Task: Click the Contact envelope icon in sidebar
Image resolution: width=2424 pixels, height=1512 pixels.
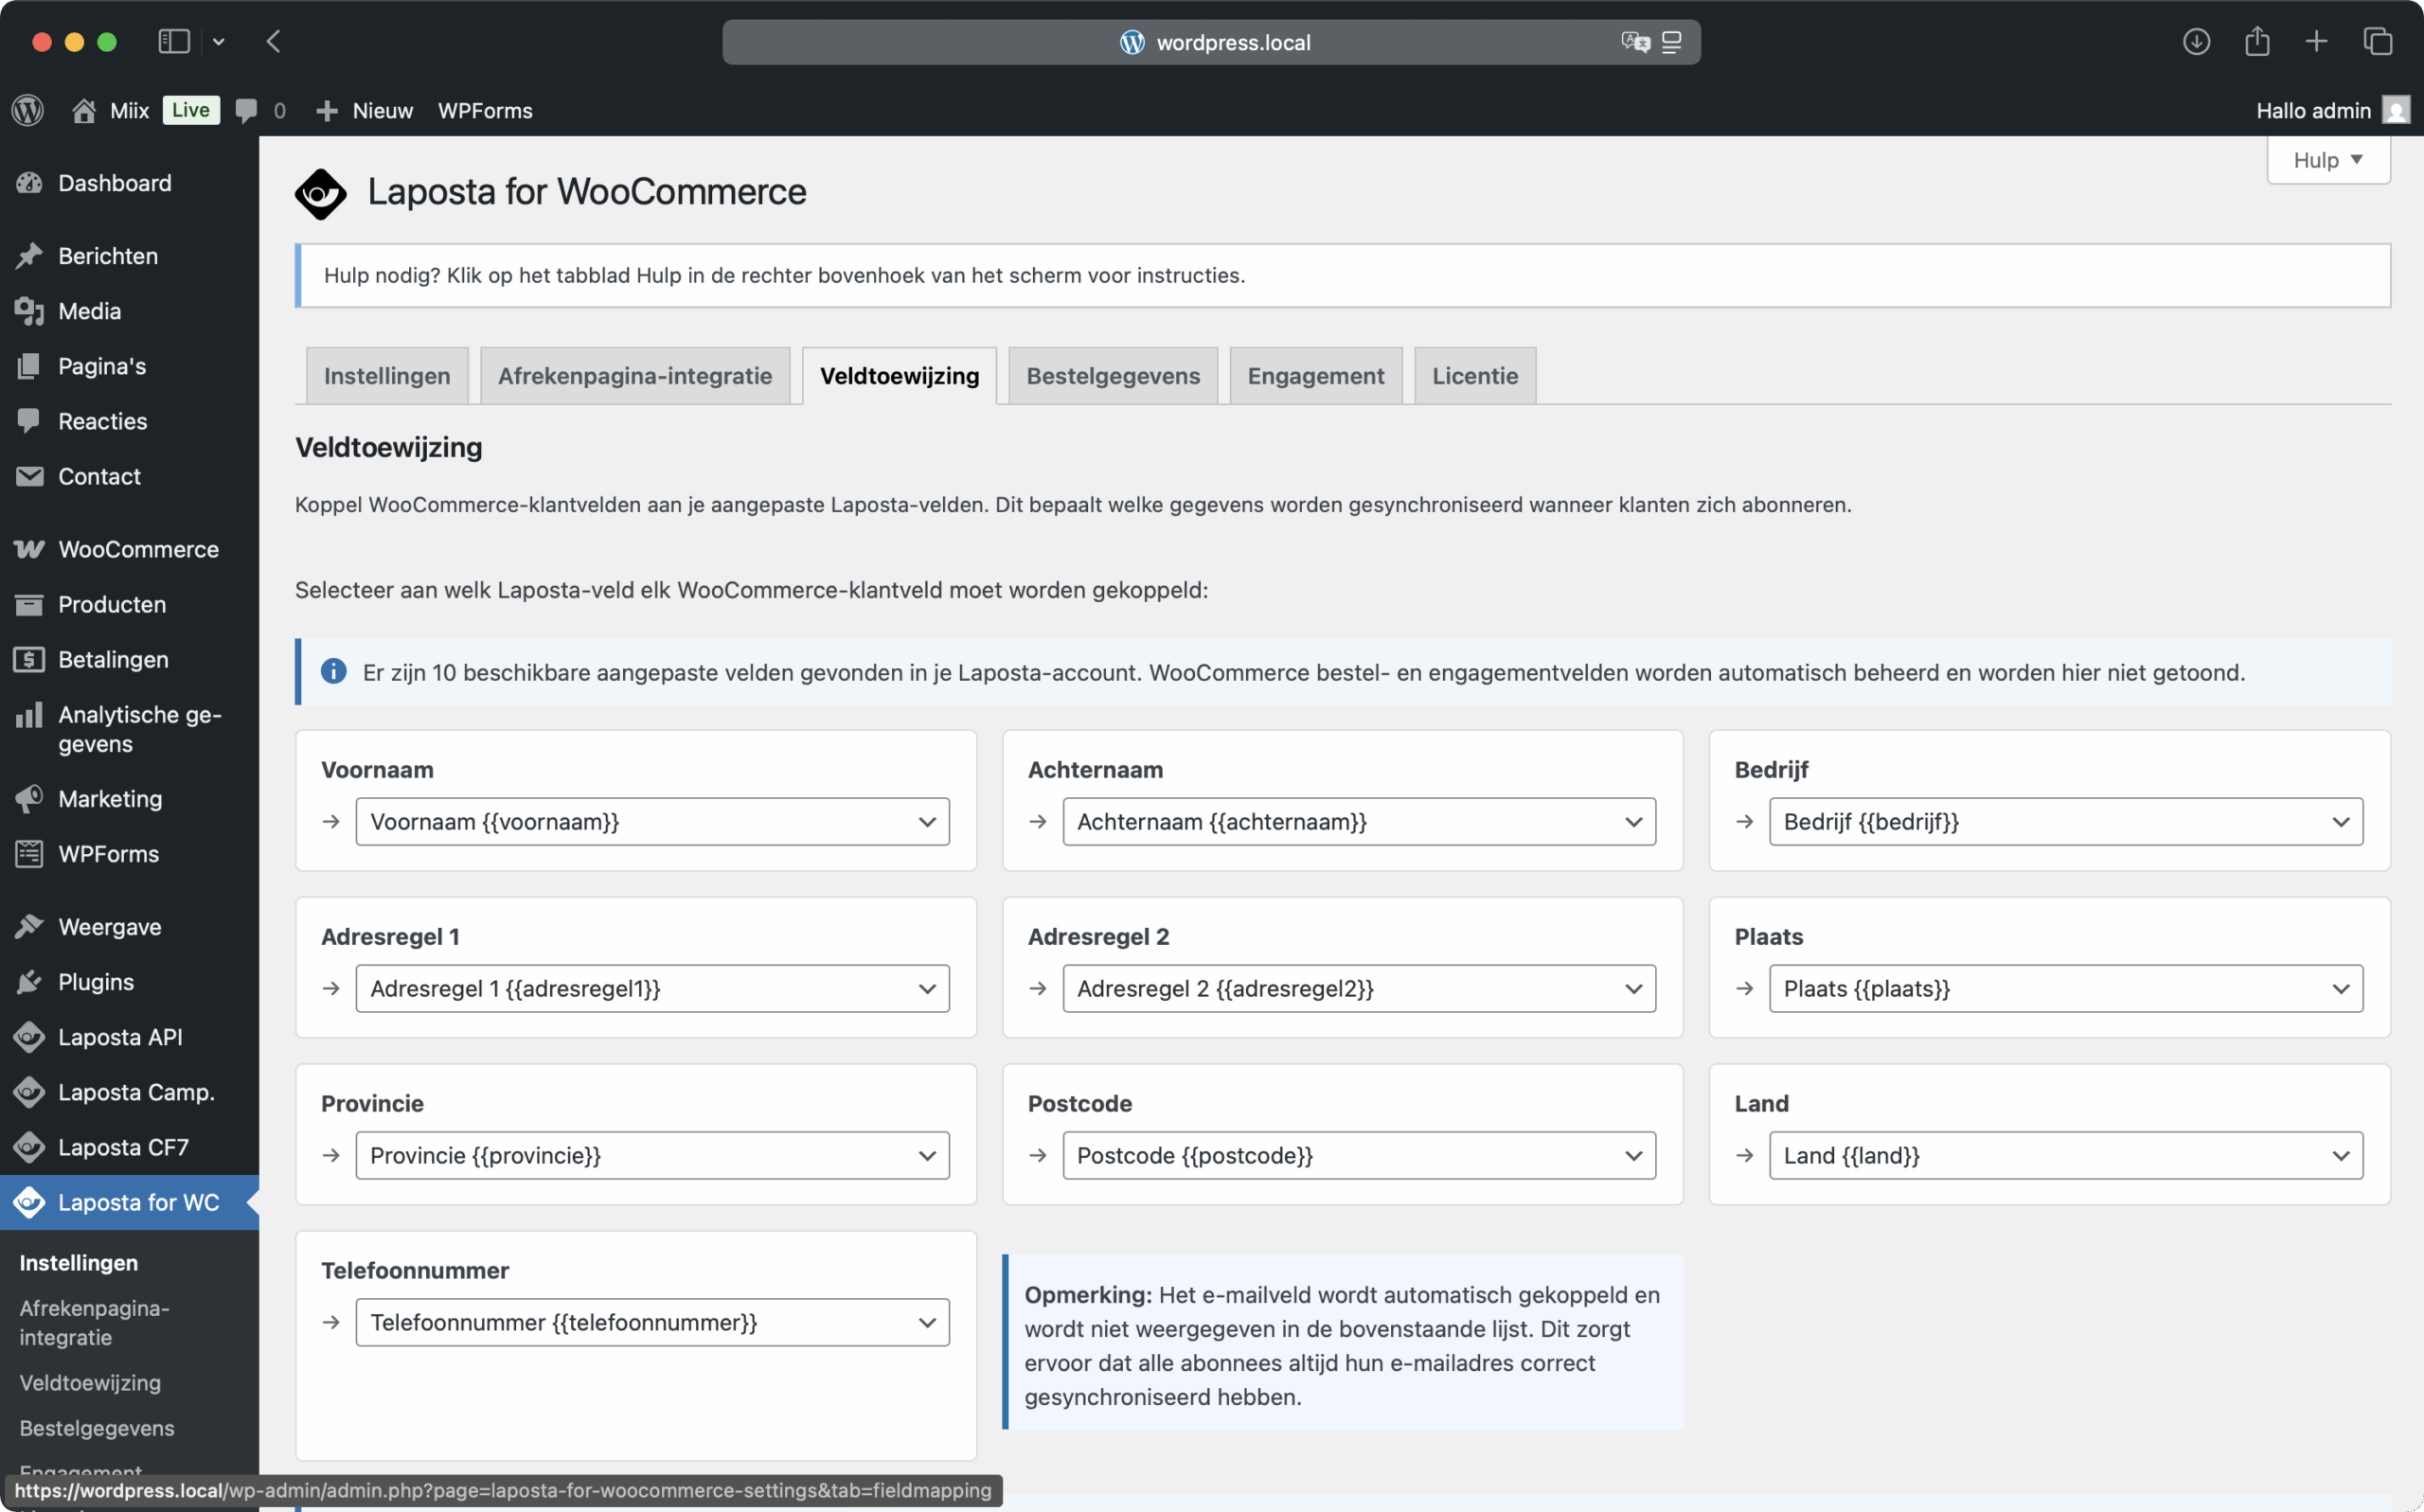Action: (29, 476)
